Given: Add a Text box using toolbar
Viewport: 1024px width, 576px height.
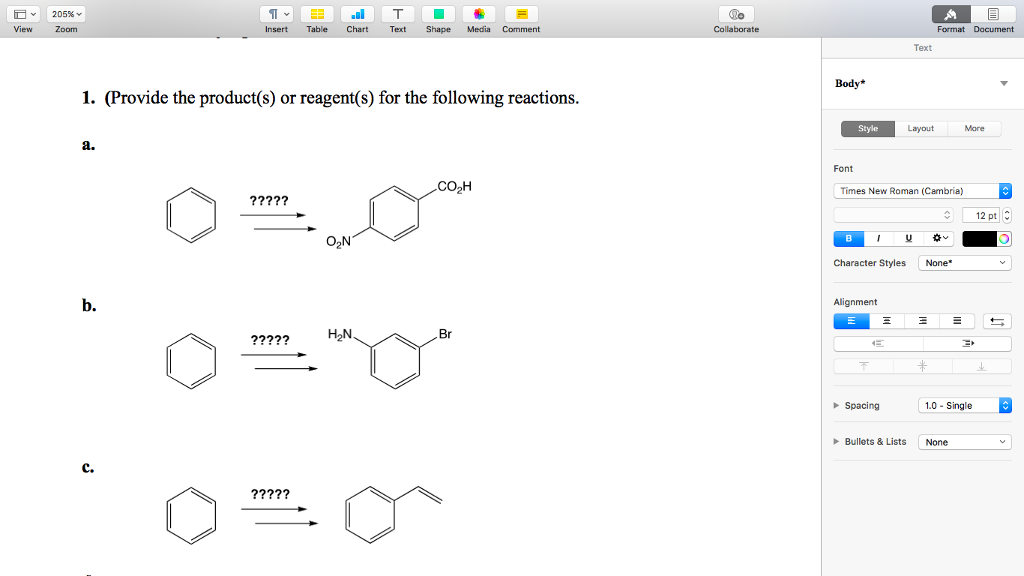Looking at the screenshot, I should tap(398, 15).
